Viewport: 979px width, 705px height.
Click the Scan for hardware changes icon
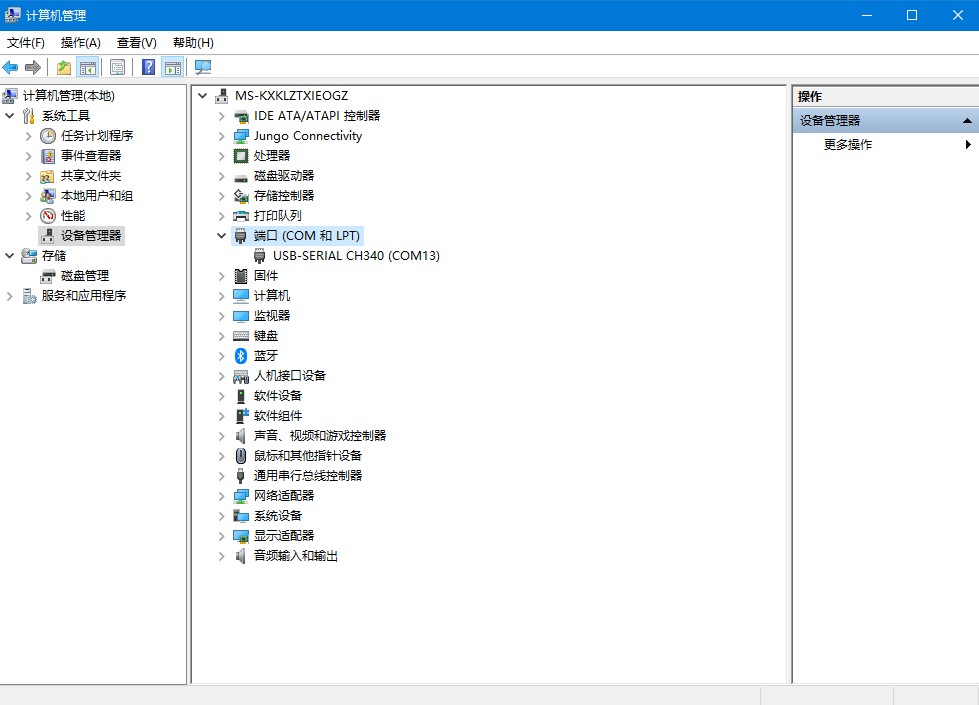click(203, 68)
